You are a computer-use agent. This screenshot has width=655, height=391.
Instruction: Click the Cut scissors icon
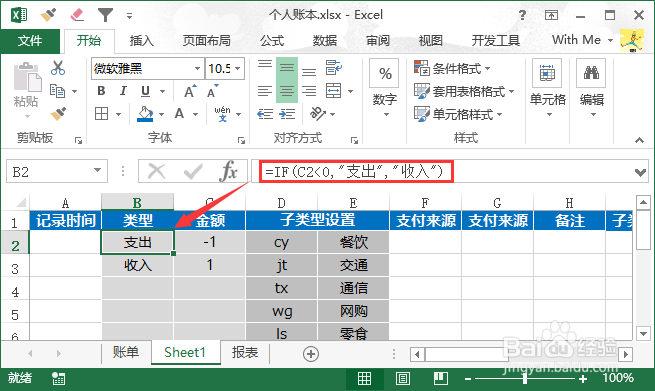coord(58,68)
